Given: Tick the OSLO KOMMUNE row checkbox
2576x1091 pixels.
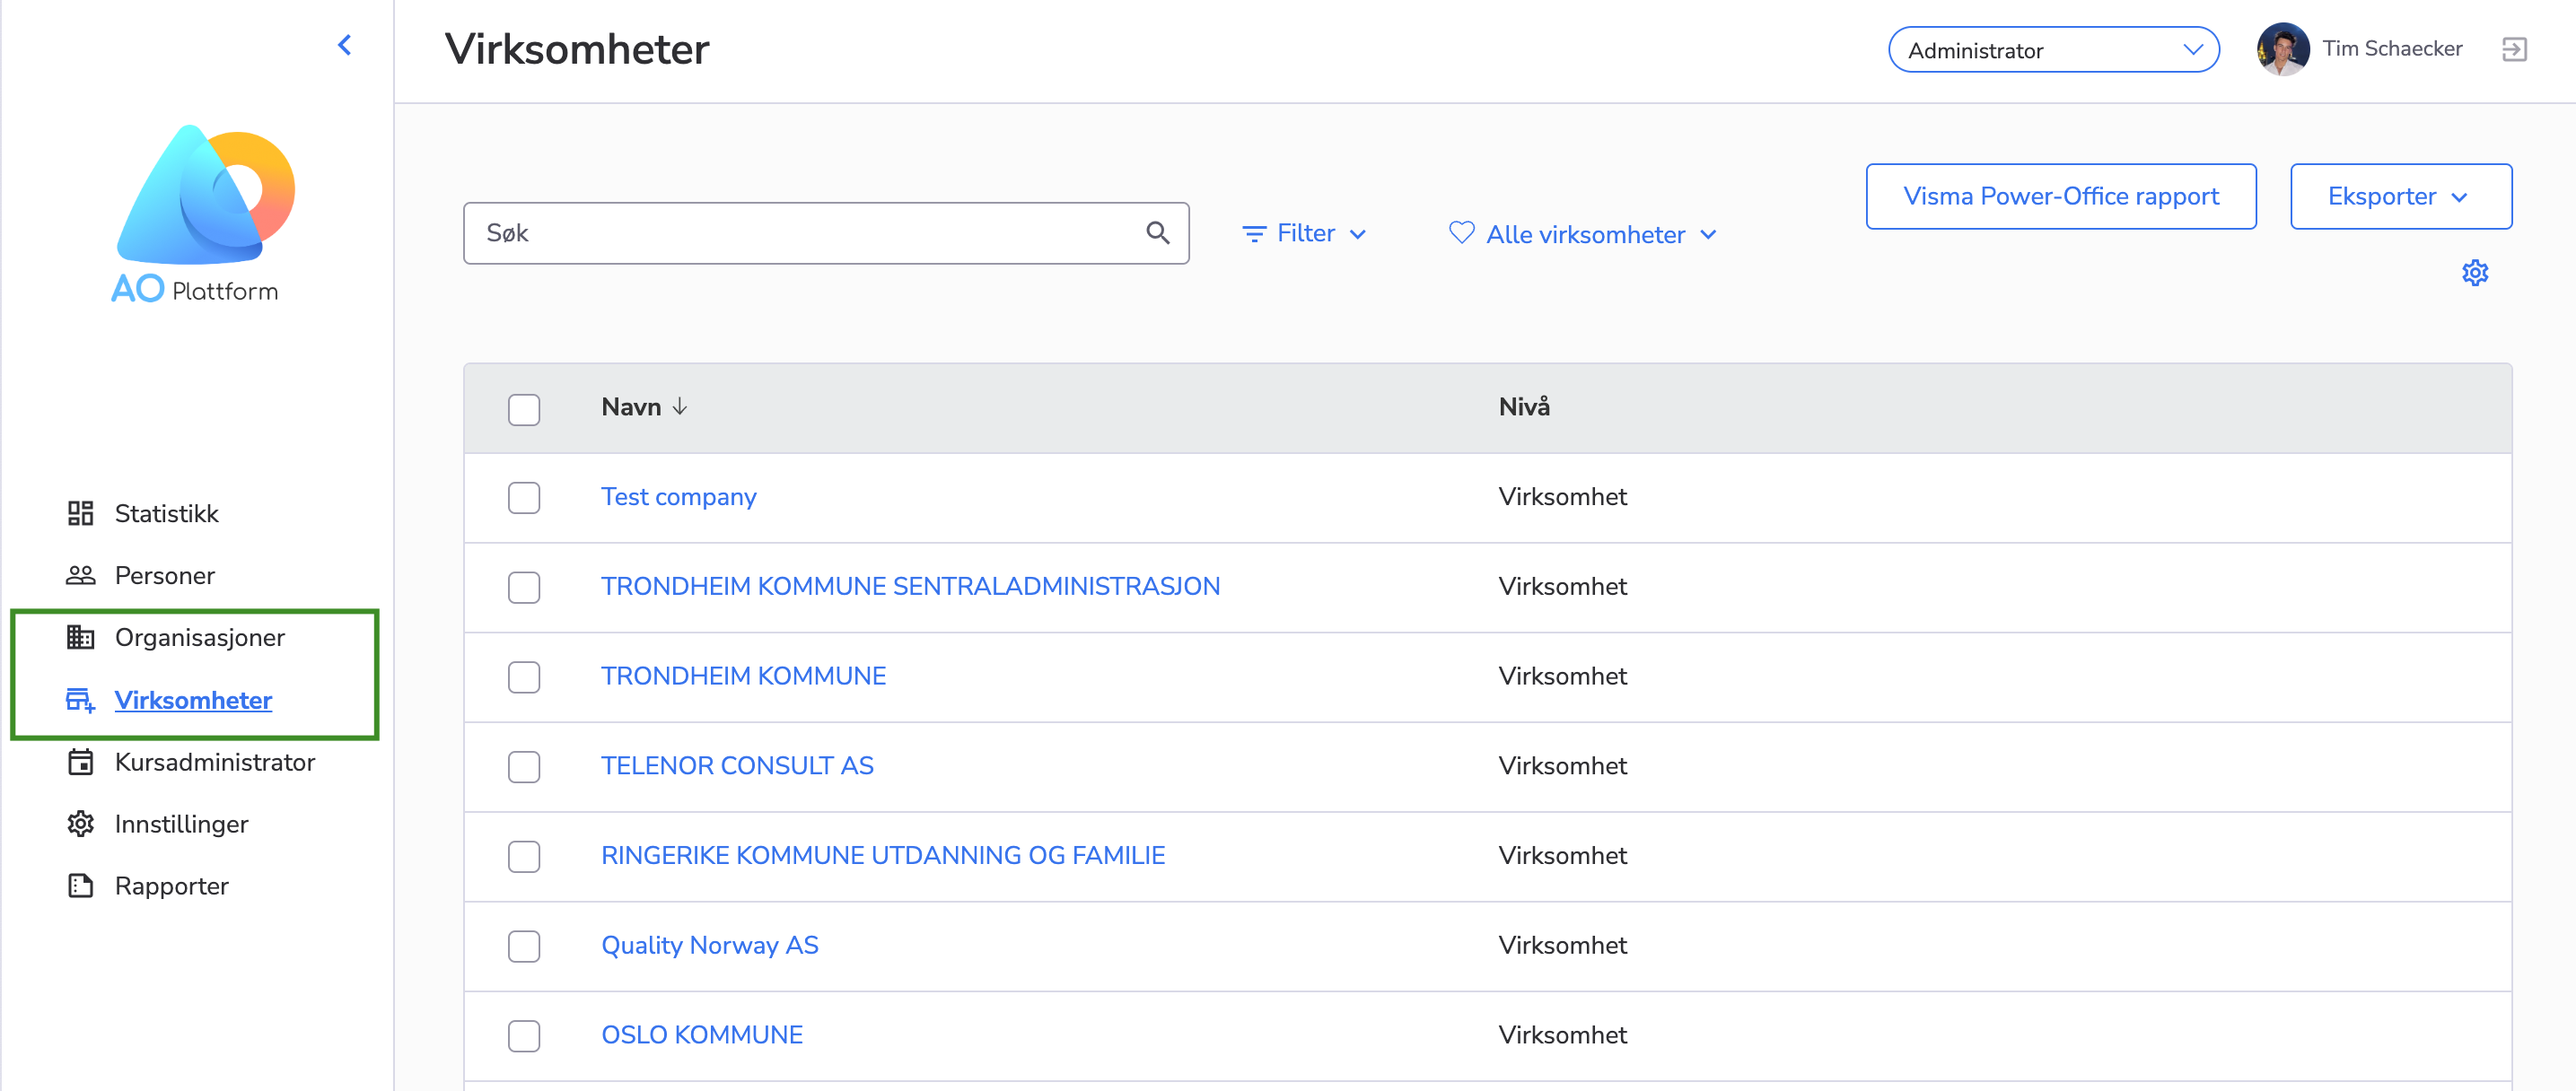Looking at the screenshot, I should click(524, 1036).
